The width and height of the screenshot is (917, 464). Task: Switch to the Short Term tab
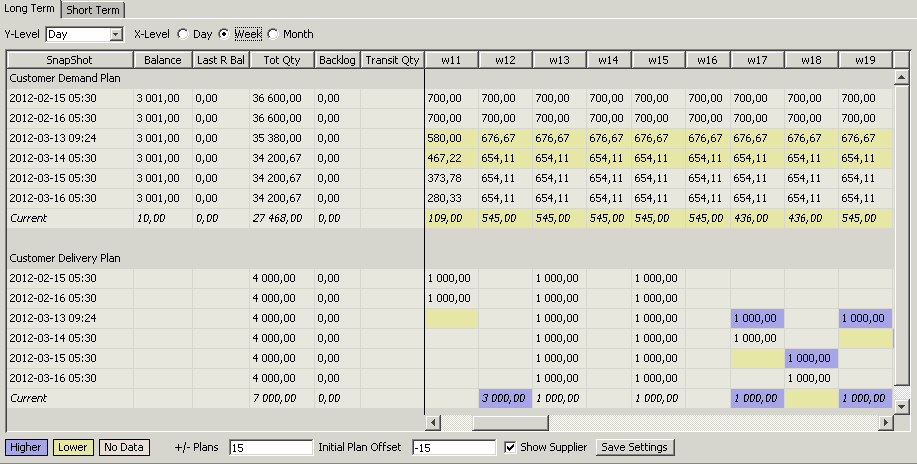(x=93, y=10)
